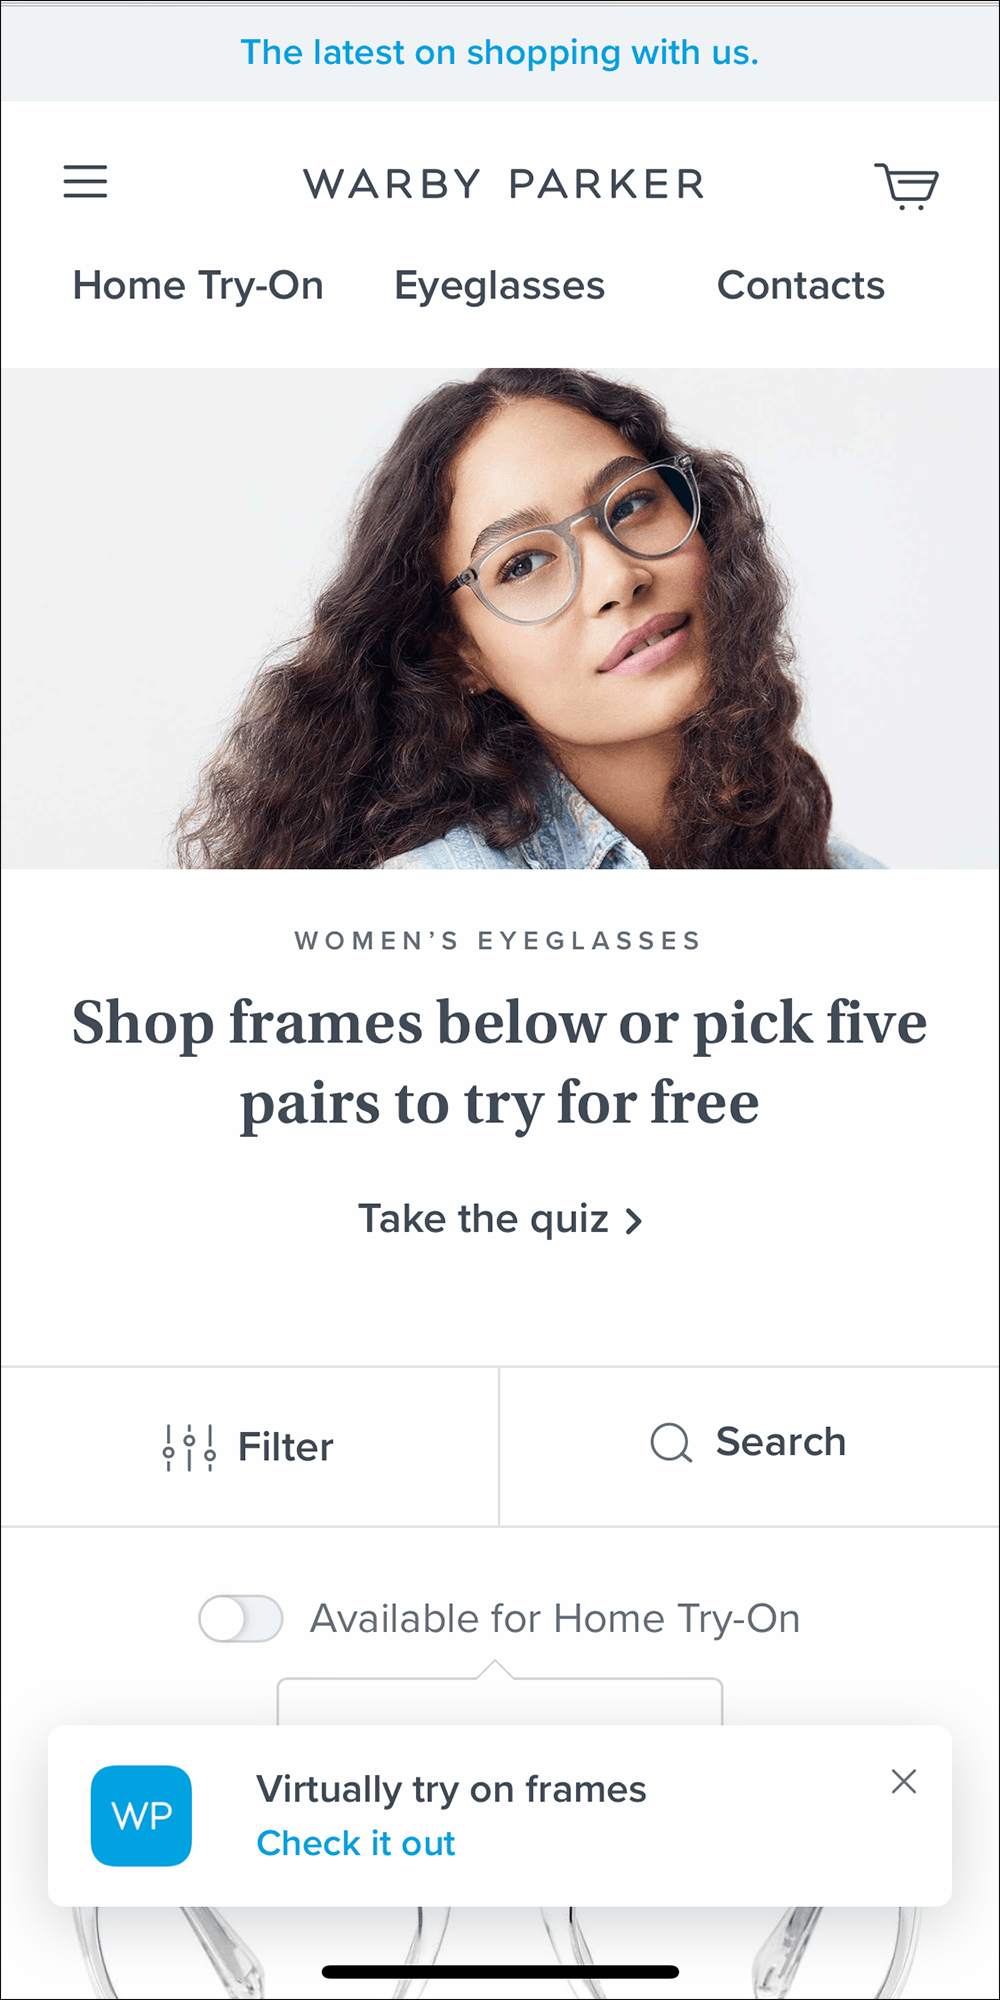
Task: Open the Home Try-On tab
Action: coord(198,286)
